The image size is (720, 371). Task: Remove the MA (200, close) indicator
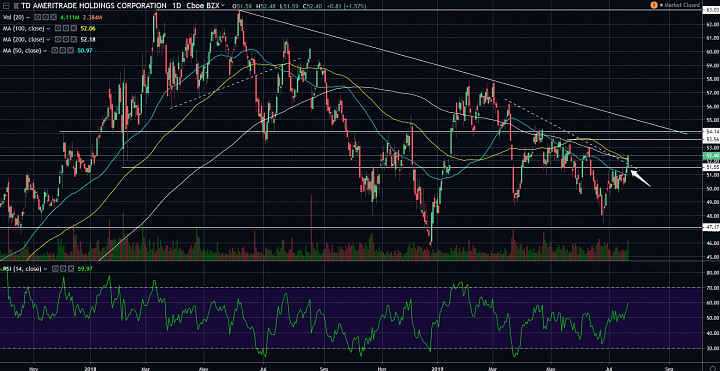click(x=74, y=39)
